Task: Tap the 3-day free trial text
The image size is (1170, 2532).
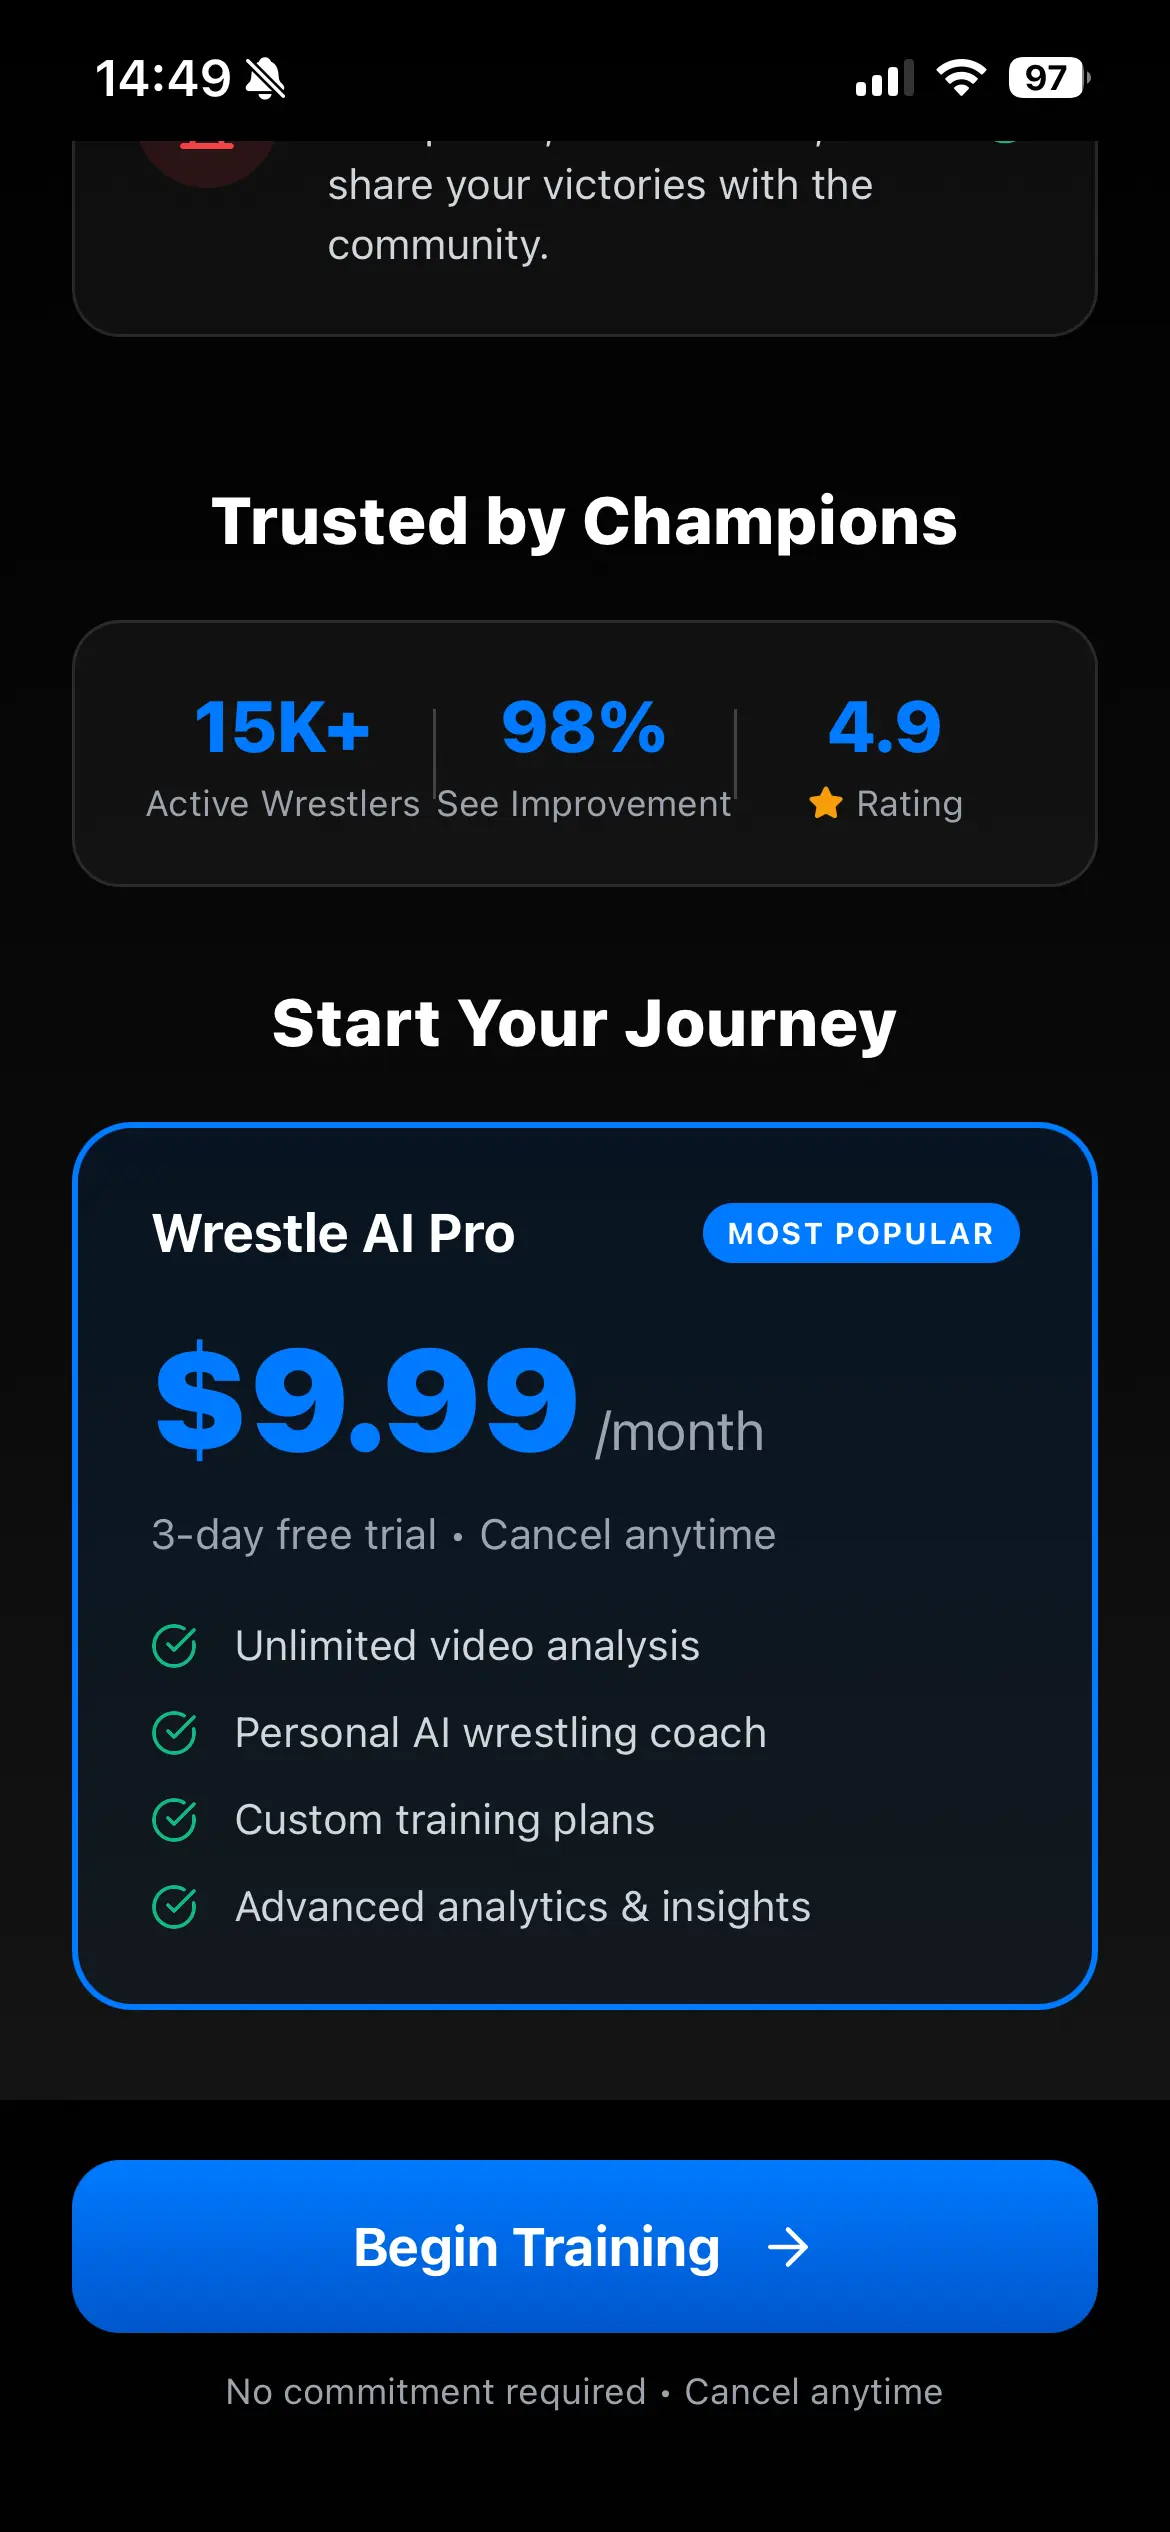Action: pos(294,1535)
